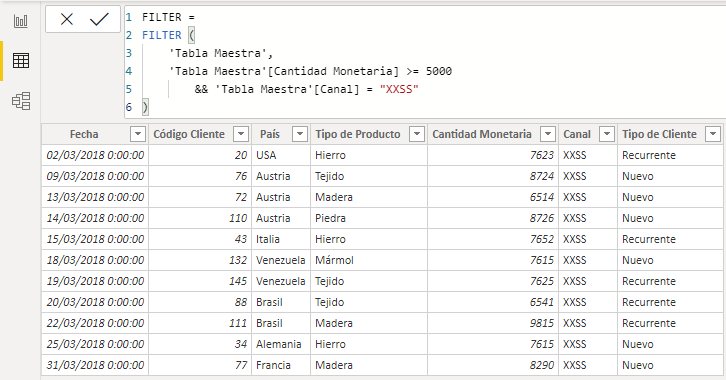Click client code cell 20
726x380 pixels.
pyautogui.click(x=200, y=156)
